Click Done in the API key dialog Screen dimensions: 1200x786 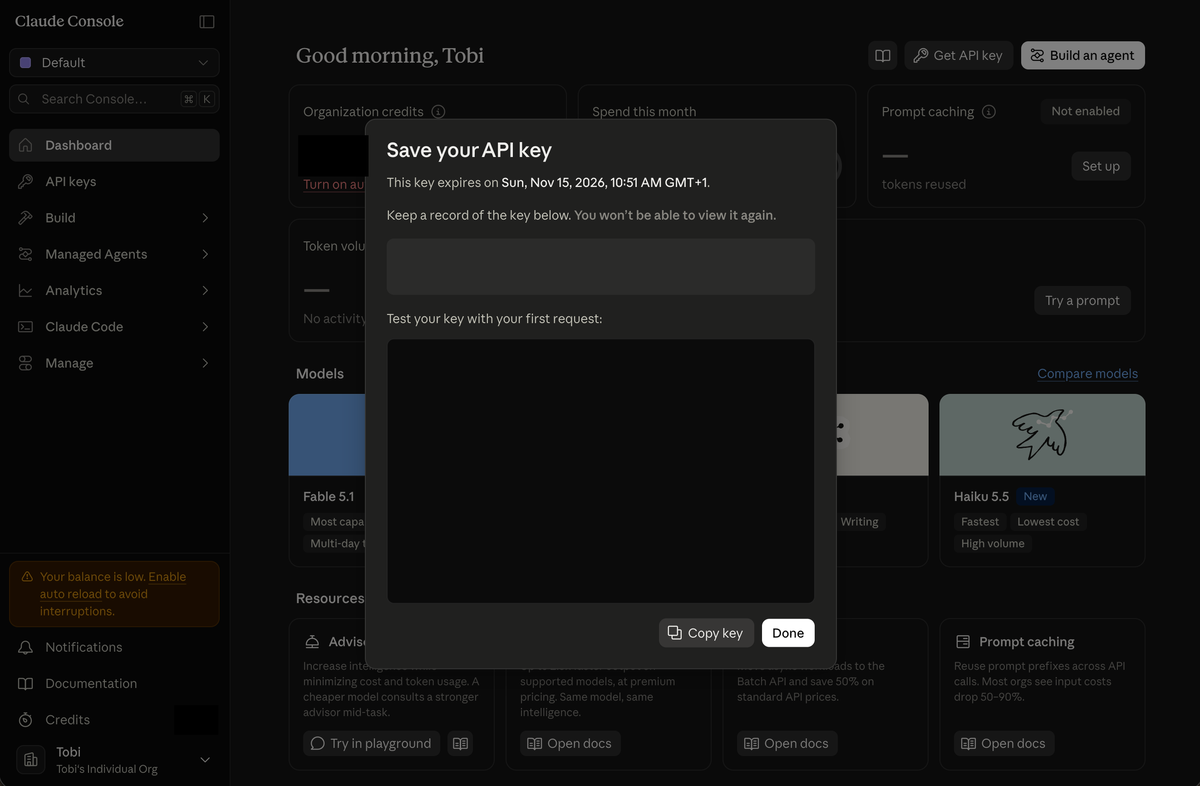[788, 633]
